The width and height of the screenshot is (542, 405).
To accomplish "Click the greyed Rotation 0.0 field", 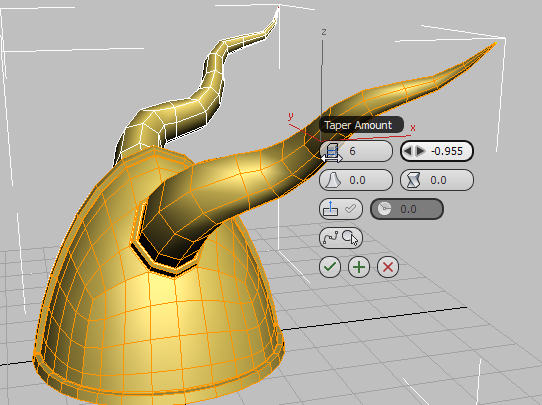I will (407, 209).
